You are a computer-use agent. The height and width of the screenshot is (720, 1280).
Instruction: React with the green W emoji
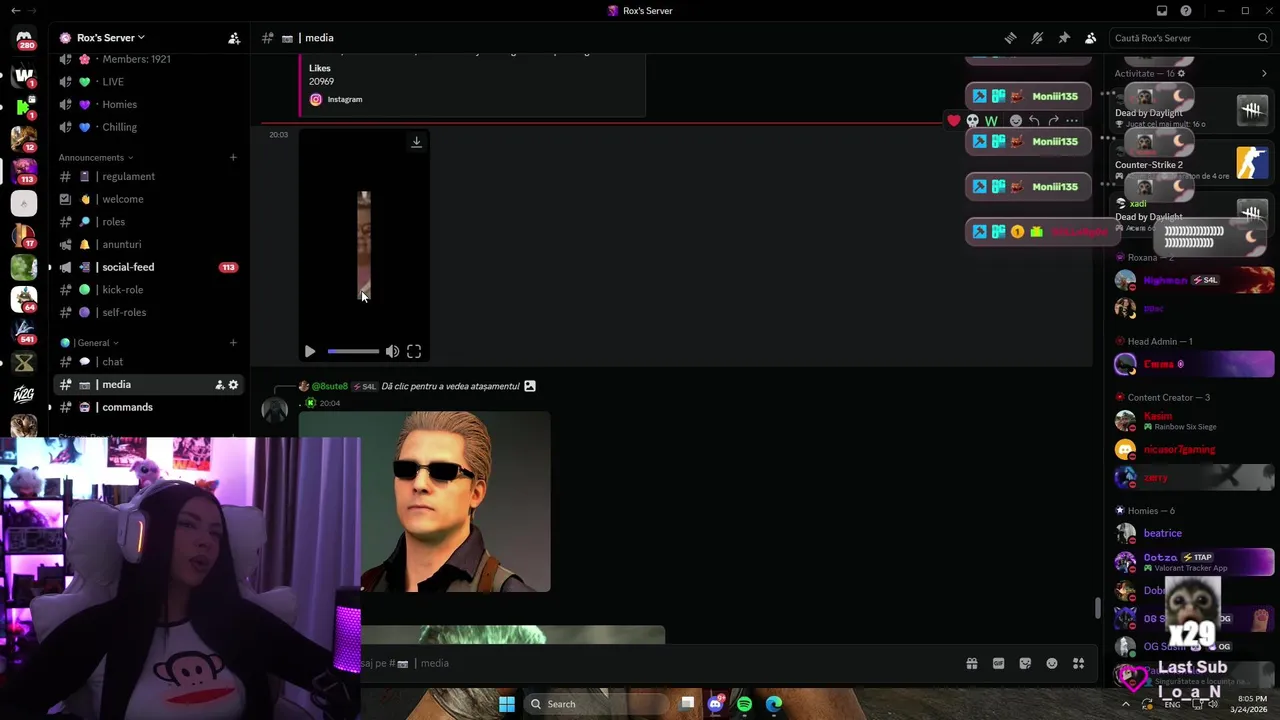coord(991,121)
